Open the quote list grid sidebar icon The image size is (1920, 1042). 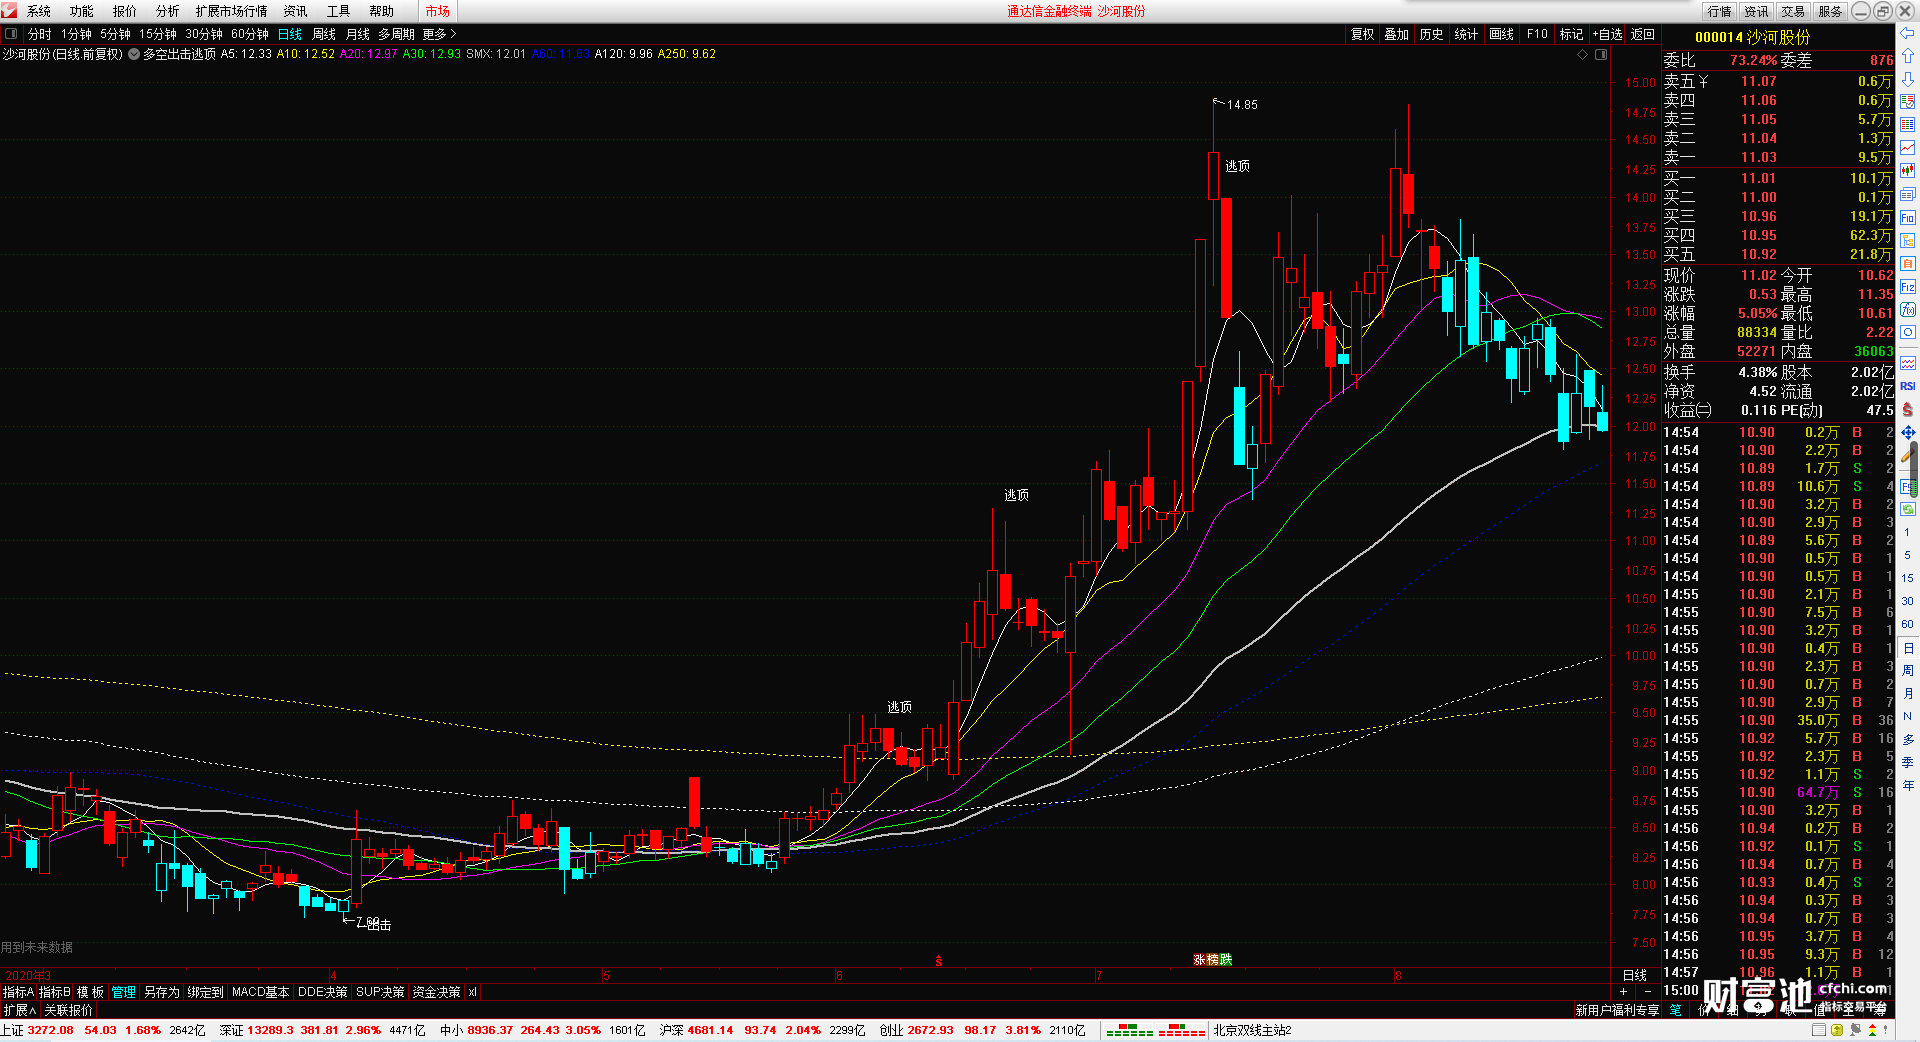(x=1907, y=124)
